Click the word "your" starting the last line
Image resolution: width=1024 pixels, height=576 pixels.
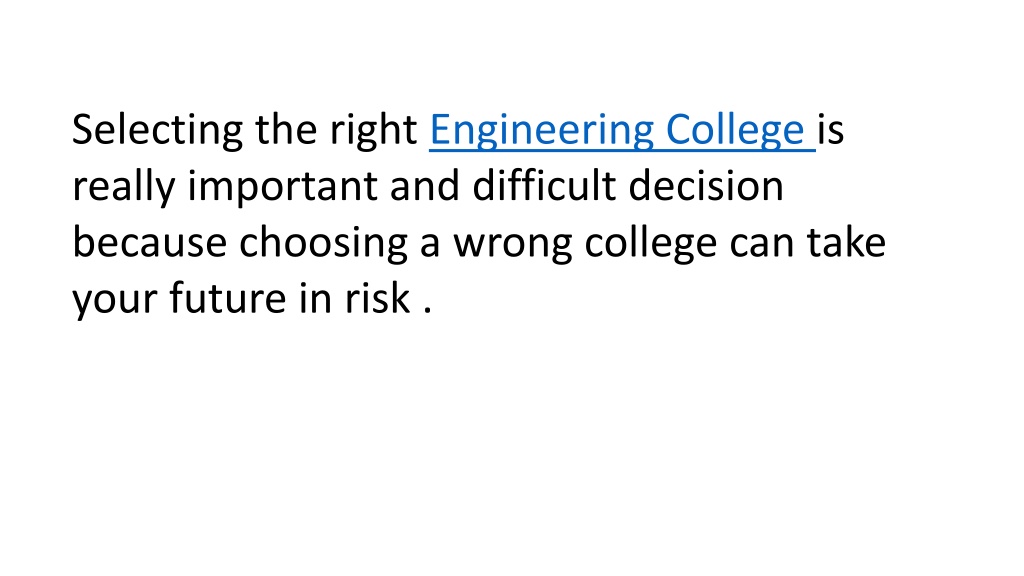pyautogui.click(x=115, y=300)
